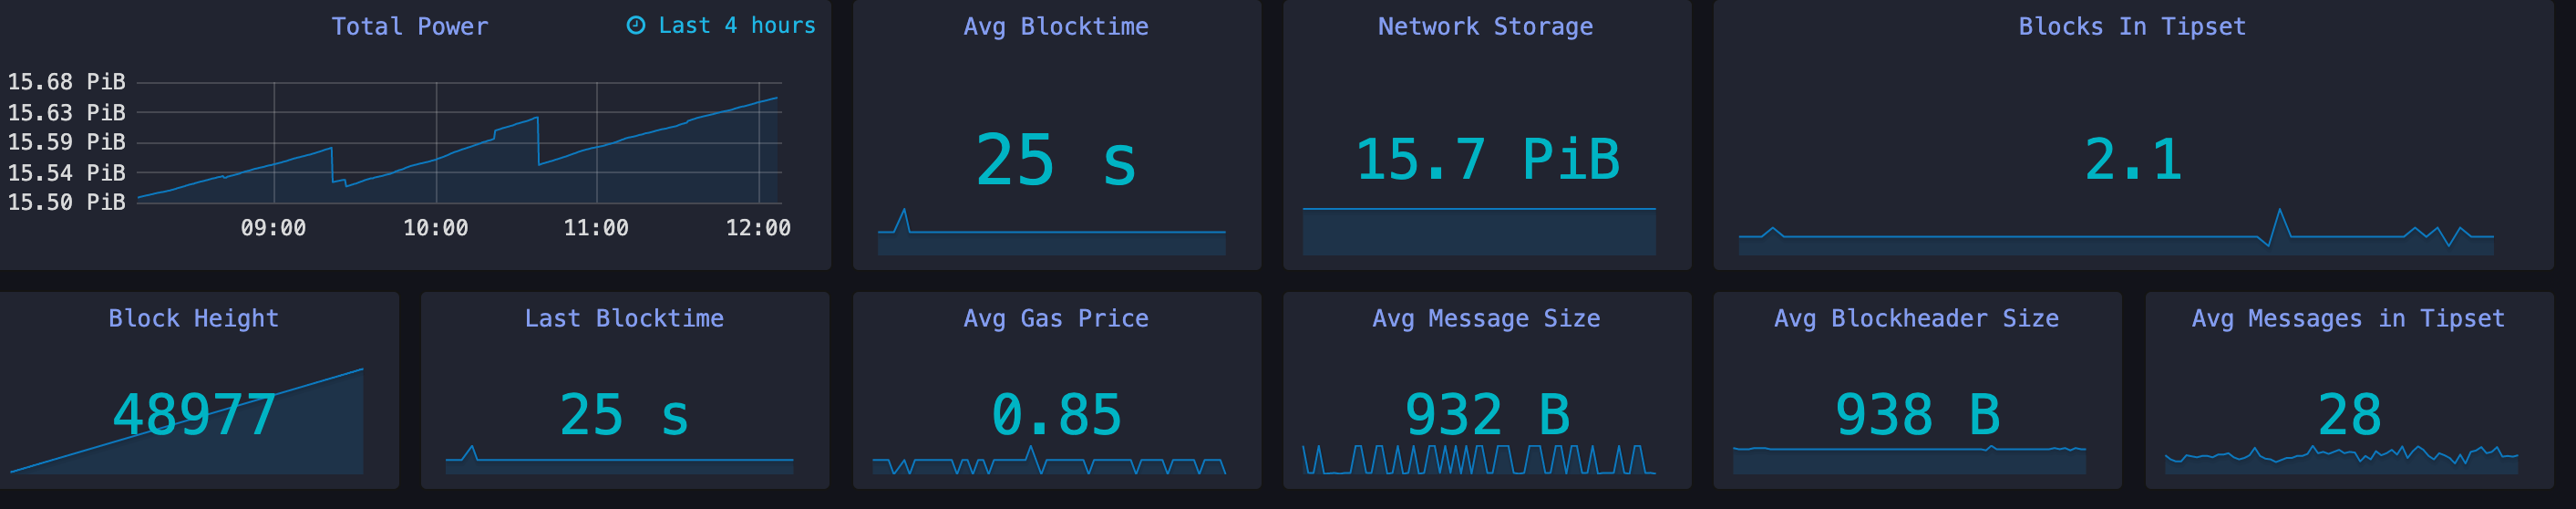Open the Total Power panel title
The height and width of the screenshot is (509, 2576).
click(410, 27)
